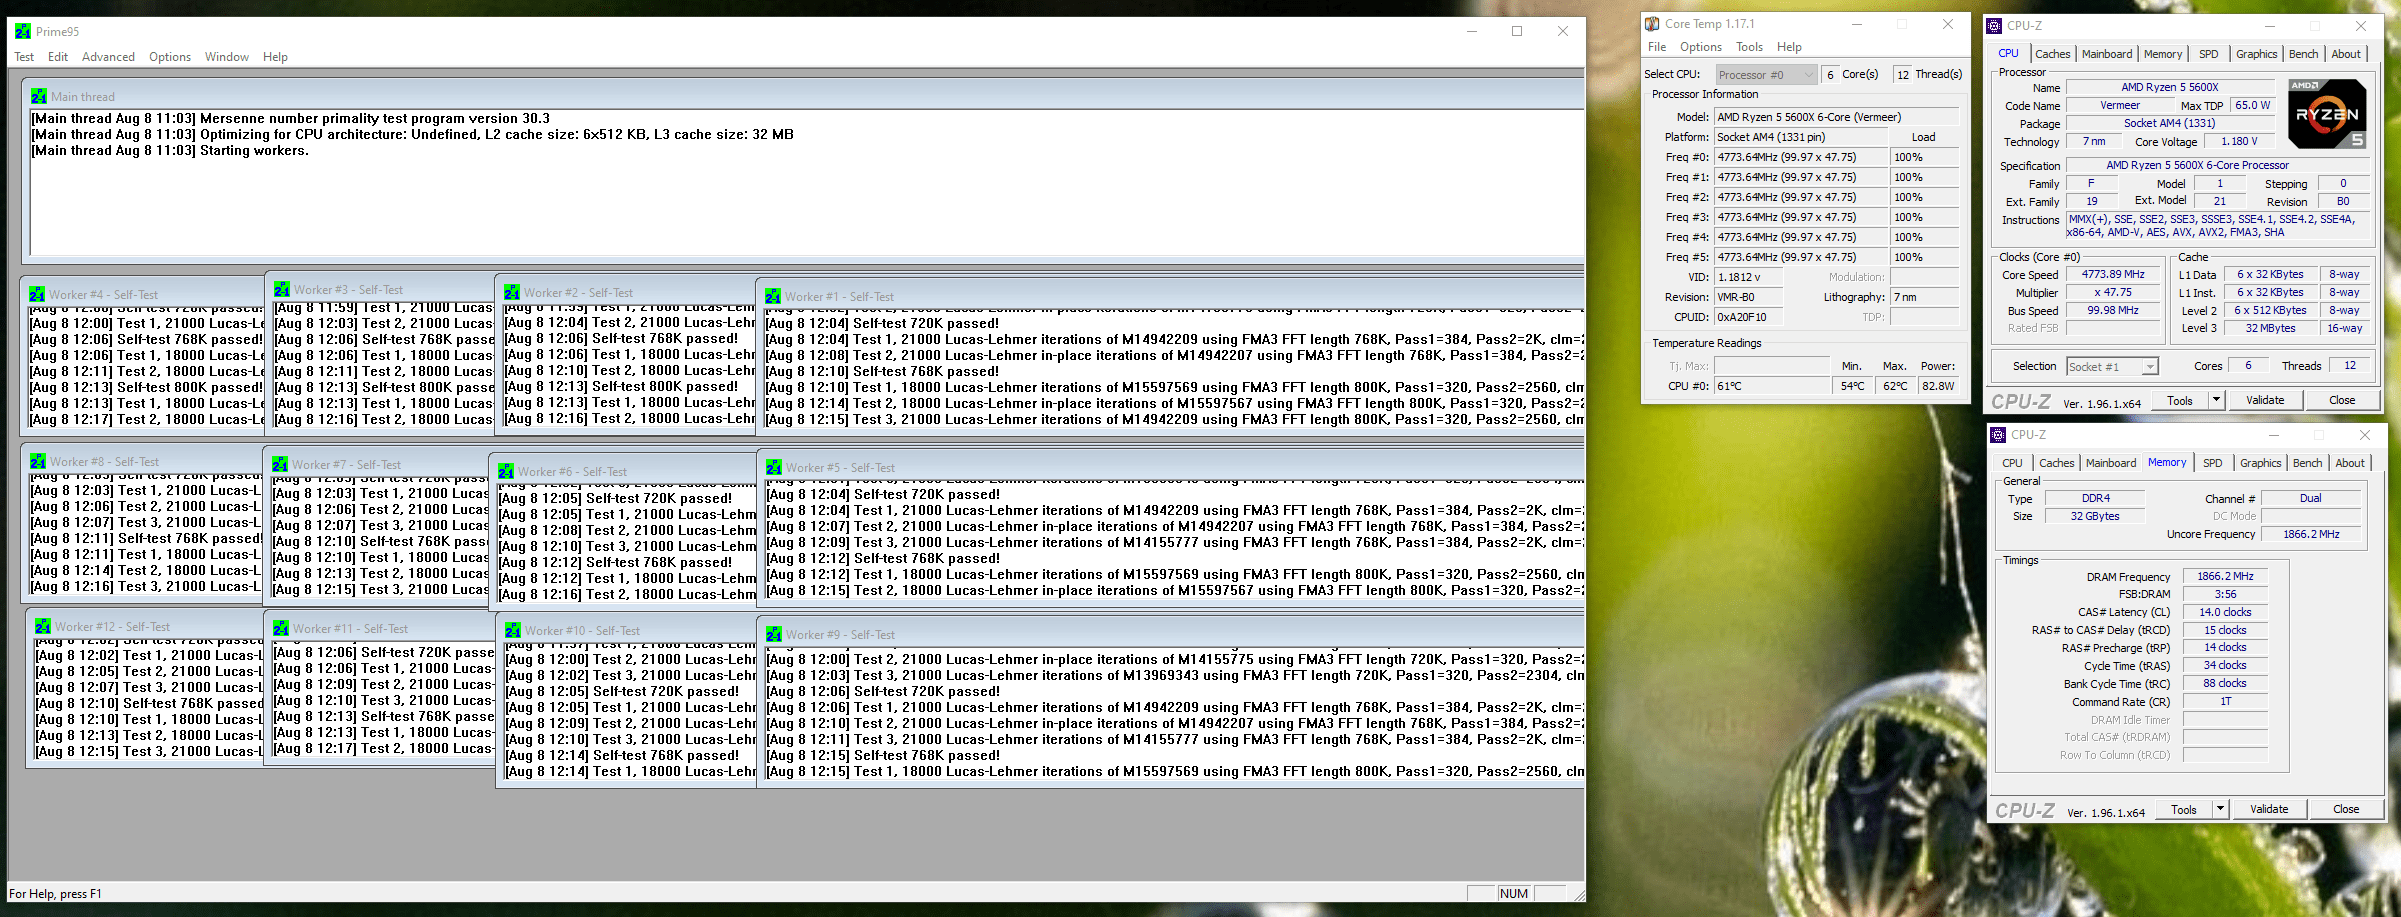
Task: Open the Tools dropdown arrow in upper CPU-Z
Action: coord(2216,400)
